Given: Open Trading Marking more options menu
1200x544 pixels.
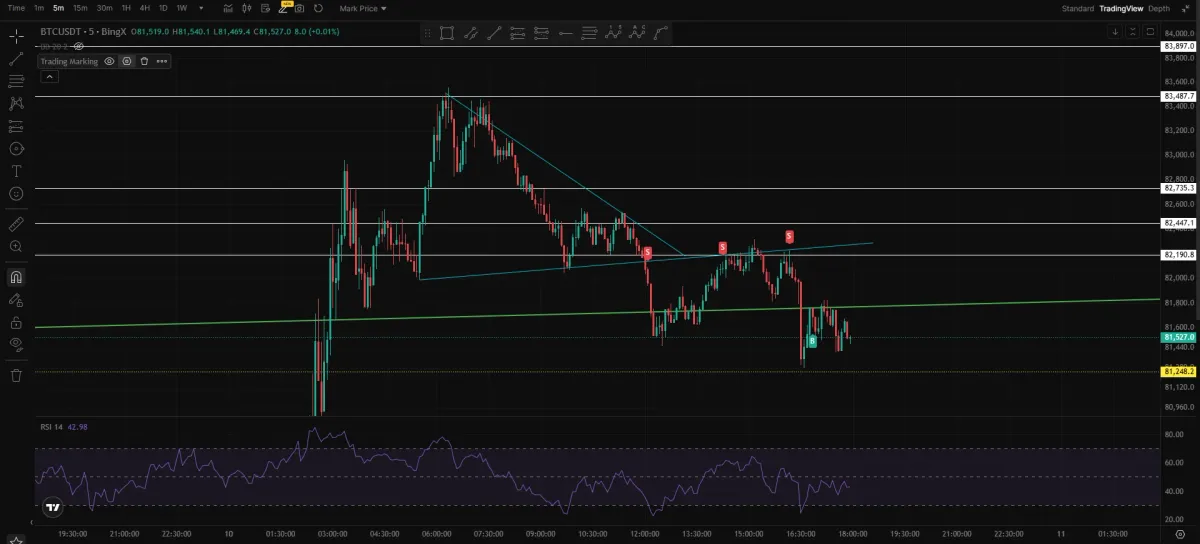Looking at the screenshot, I should click(162, 61).
